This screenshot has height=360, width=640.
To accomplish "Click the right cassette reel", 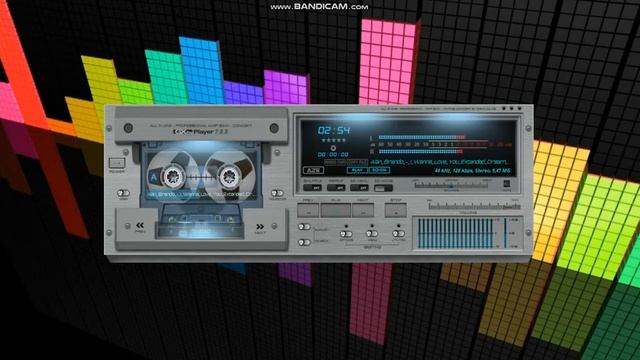I will coord(229,176).
